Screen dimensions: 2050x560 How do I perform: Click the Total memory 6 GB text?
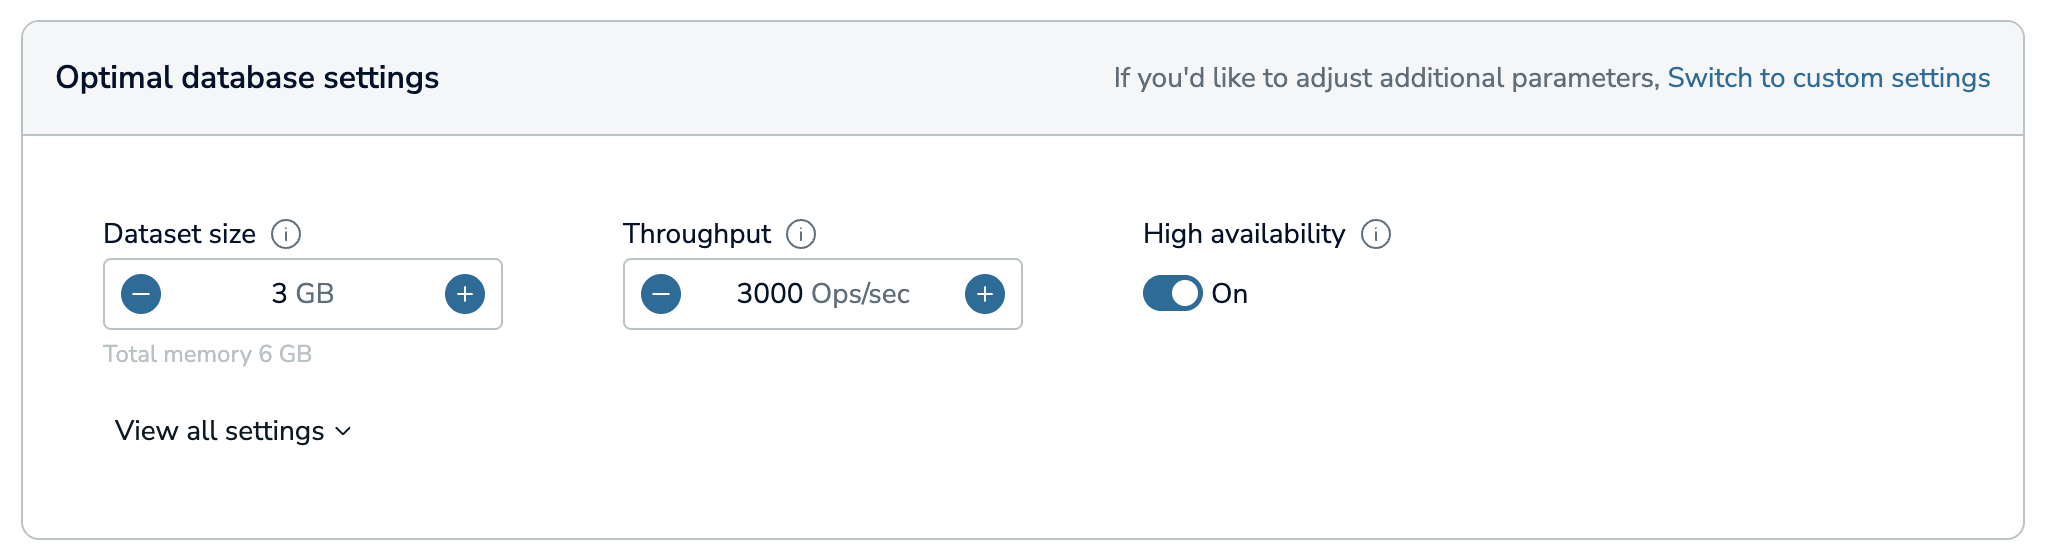[x=208, y=354]
